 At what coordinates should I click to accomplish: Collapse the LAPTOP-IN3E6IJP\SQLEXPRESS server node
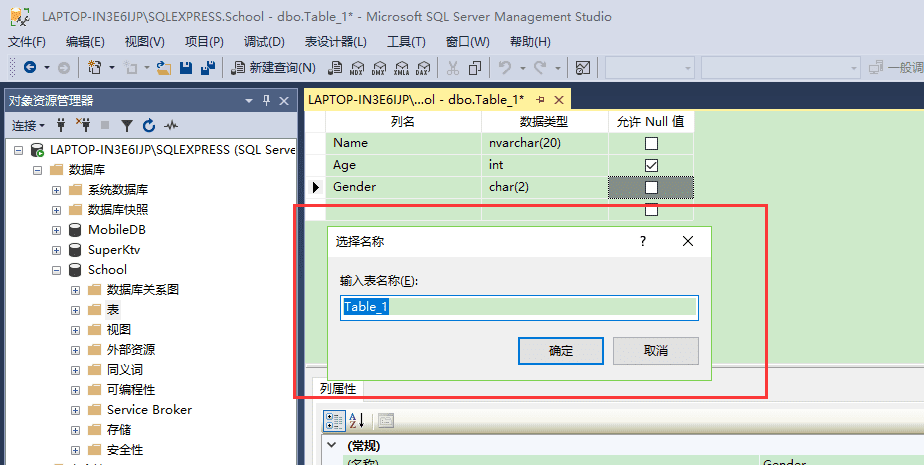(18, 150)
